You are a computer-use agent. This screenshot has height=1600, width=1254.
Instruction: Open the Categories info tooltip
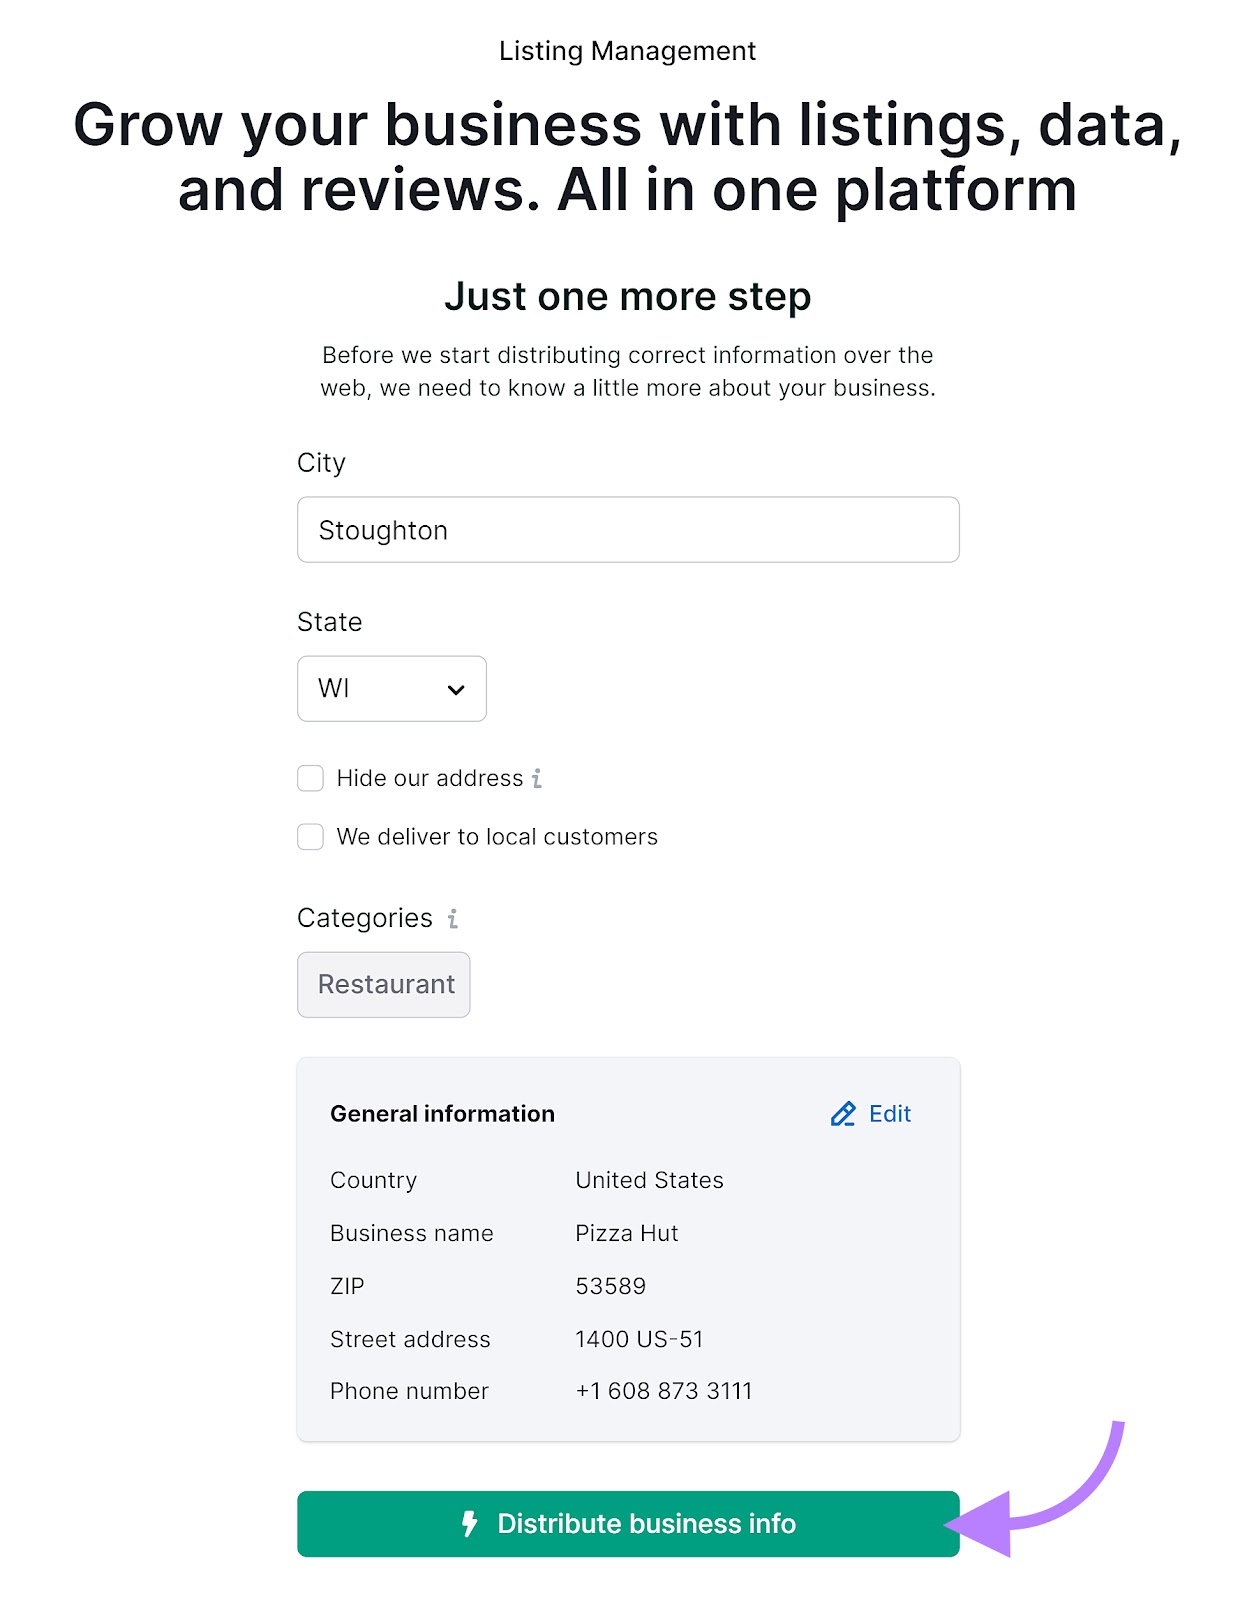[452, 918]
